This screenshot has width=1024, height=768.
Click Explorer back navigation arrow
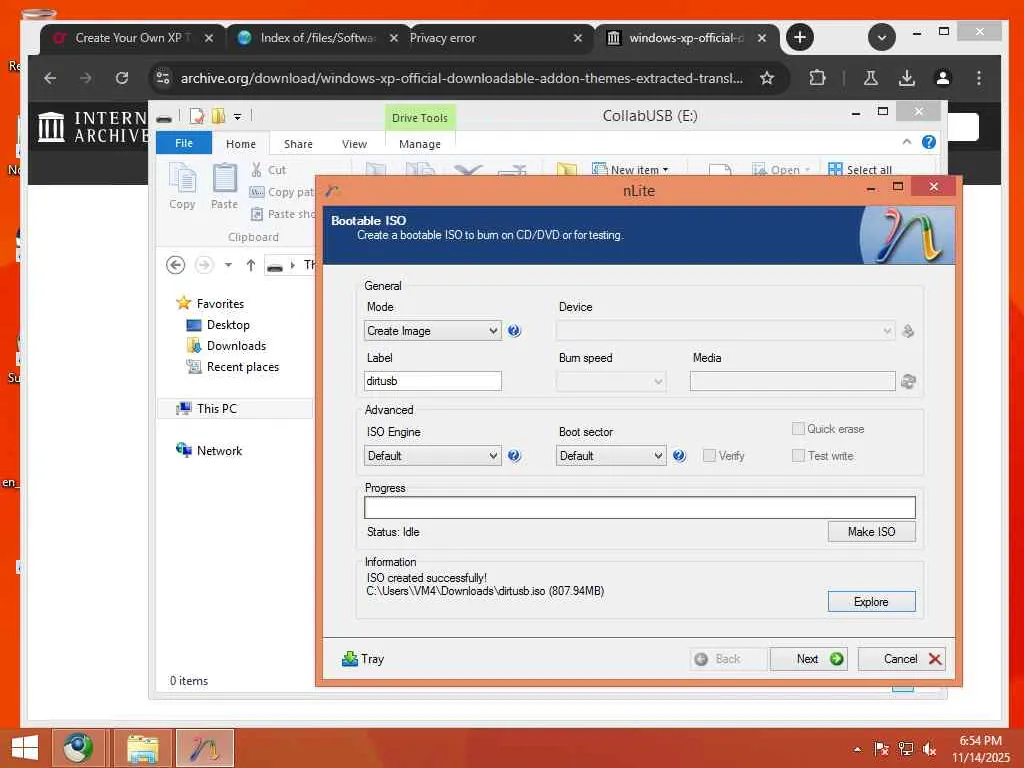(x=176, y=265)
